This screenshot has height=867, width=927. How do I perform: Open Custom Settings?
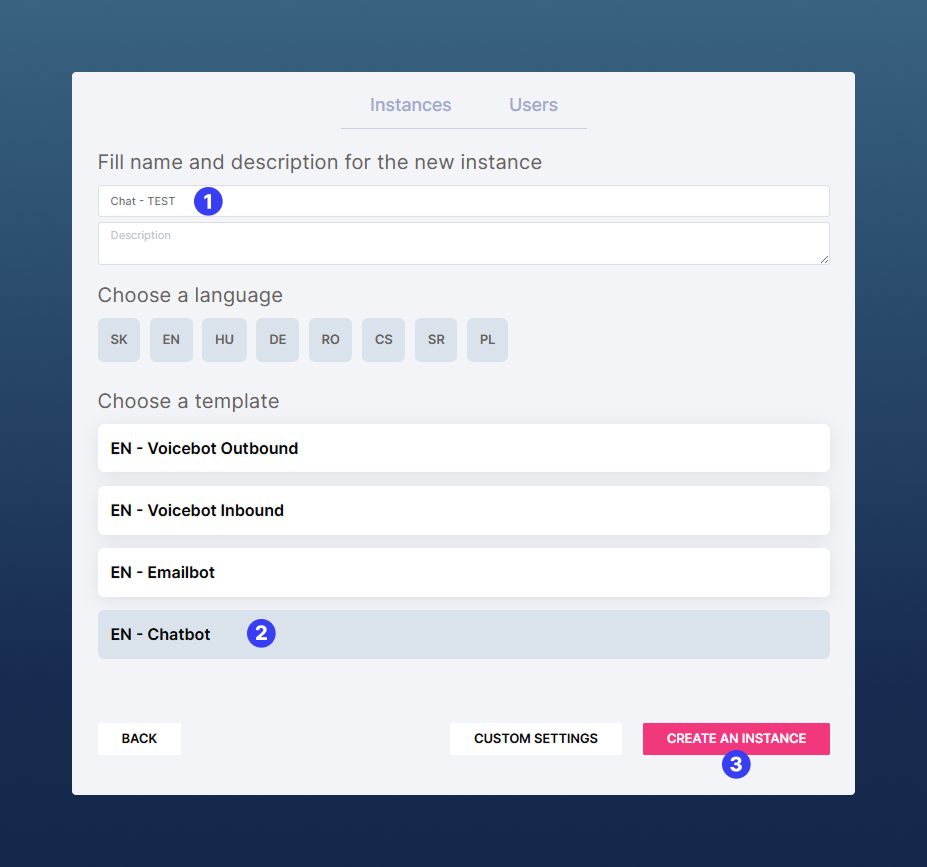pyautogui.click(x=535, y=738)
